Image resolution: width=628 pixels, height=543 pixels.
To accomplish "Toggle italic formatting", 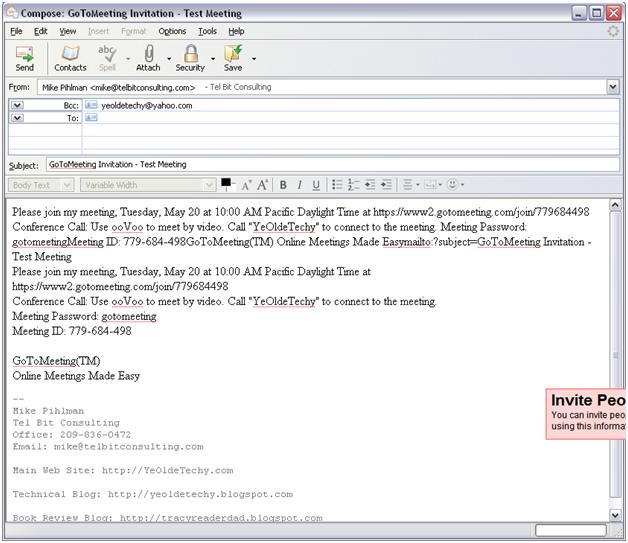I will pos(299,185).
